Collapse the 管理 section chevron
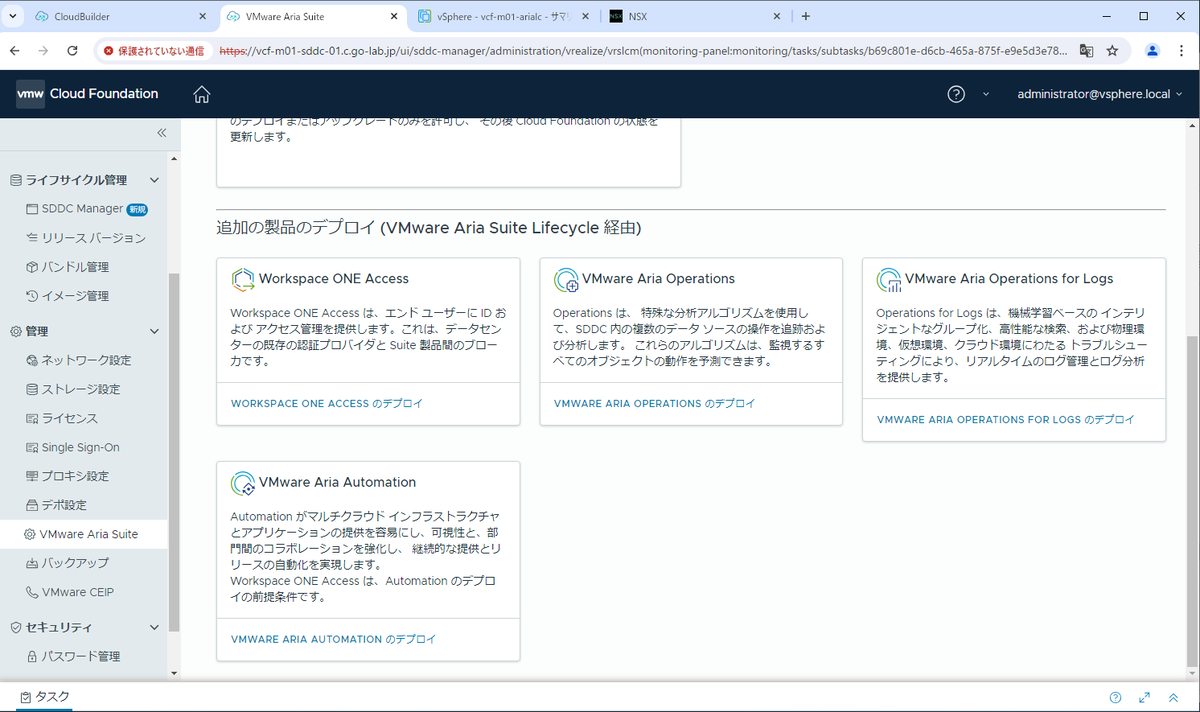This screenshot has width=1200, height=712. pos(154,331)
